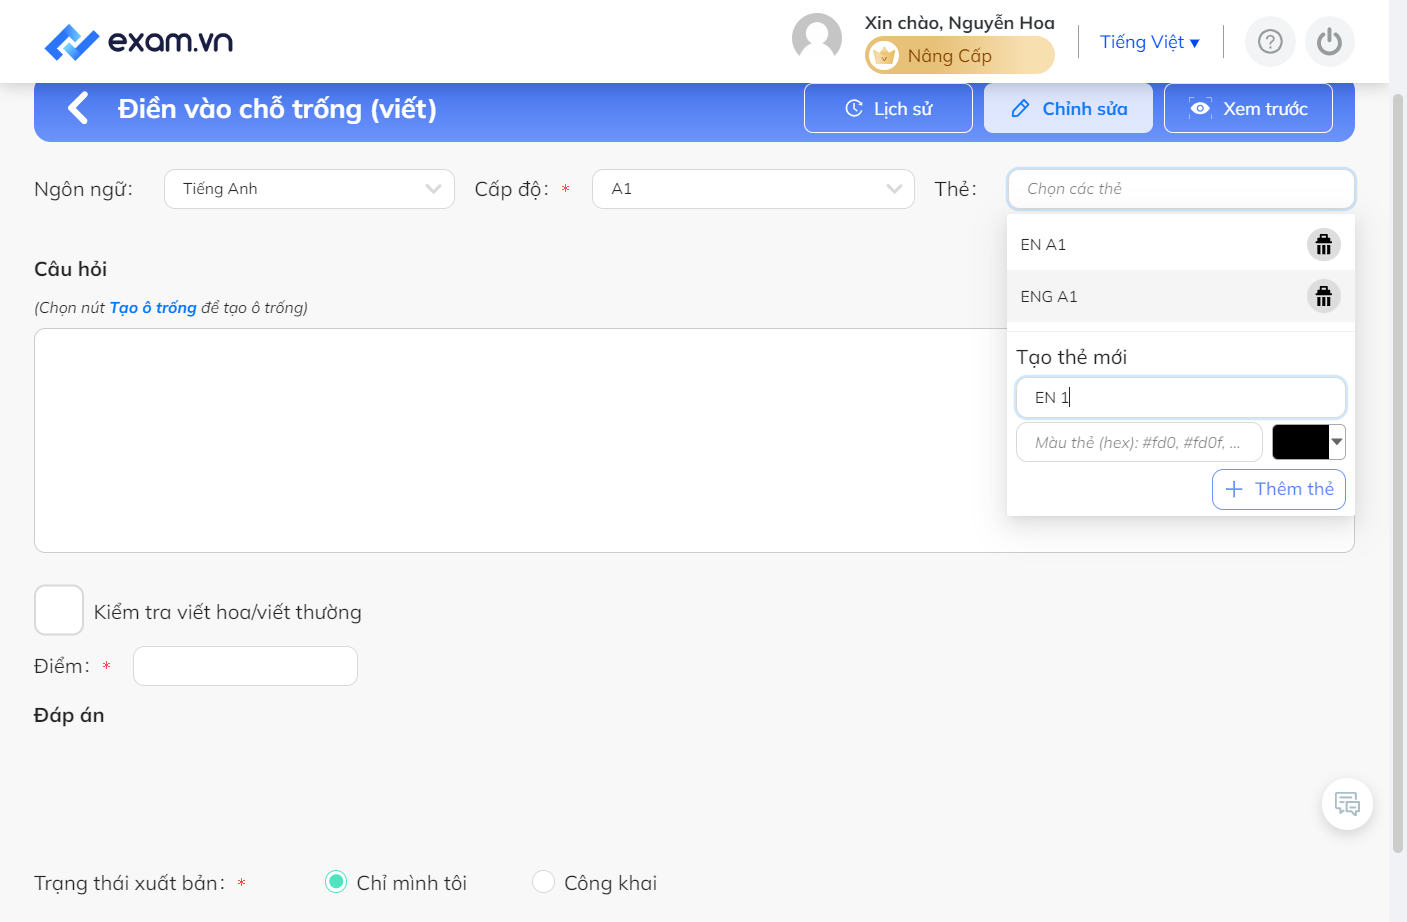Image resolution: width=1407 pixels, height=922 pixels.
Task: Open the Tiếng Việt language dropdown
Action: (1149, 42)
